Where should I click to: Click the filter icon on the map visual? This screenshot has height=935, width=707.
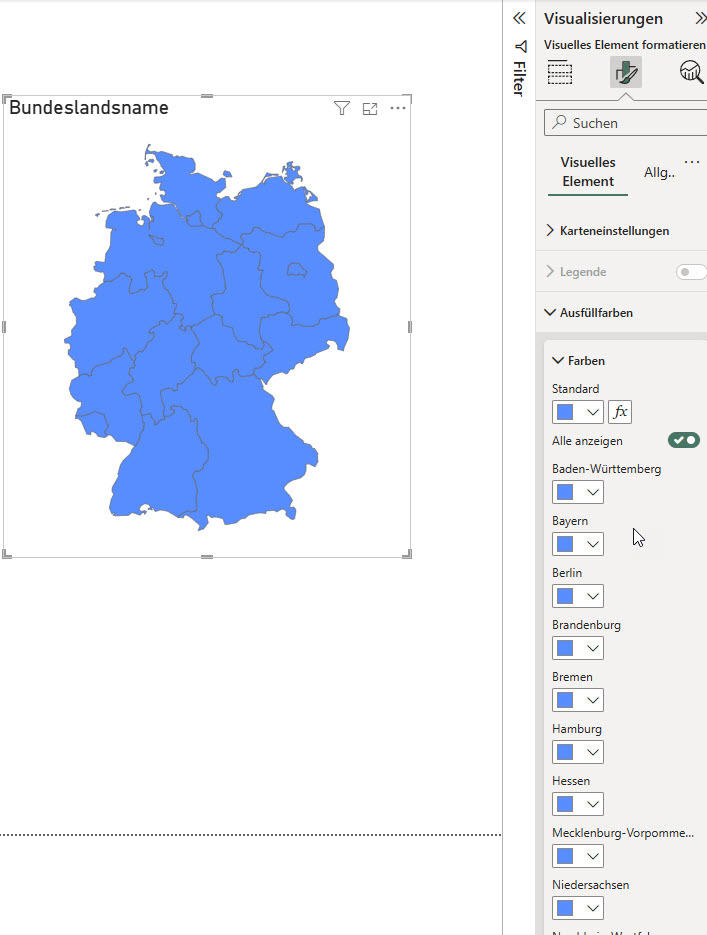[x=342, y=108]
